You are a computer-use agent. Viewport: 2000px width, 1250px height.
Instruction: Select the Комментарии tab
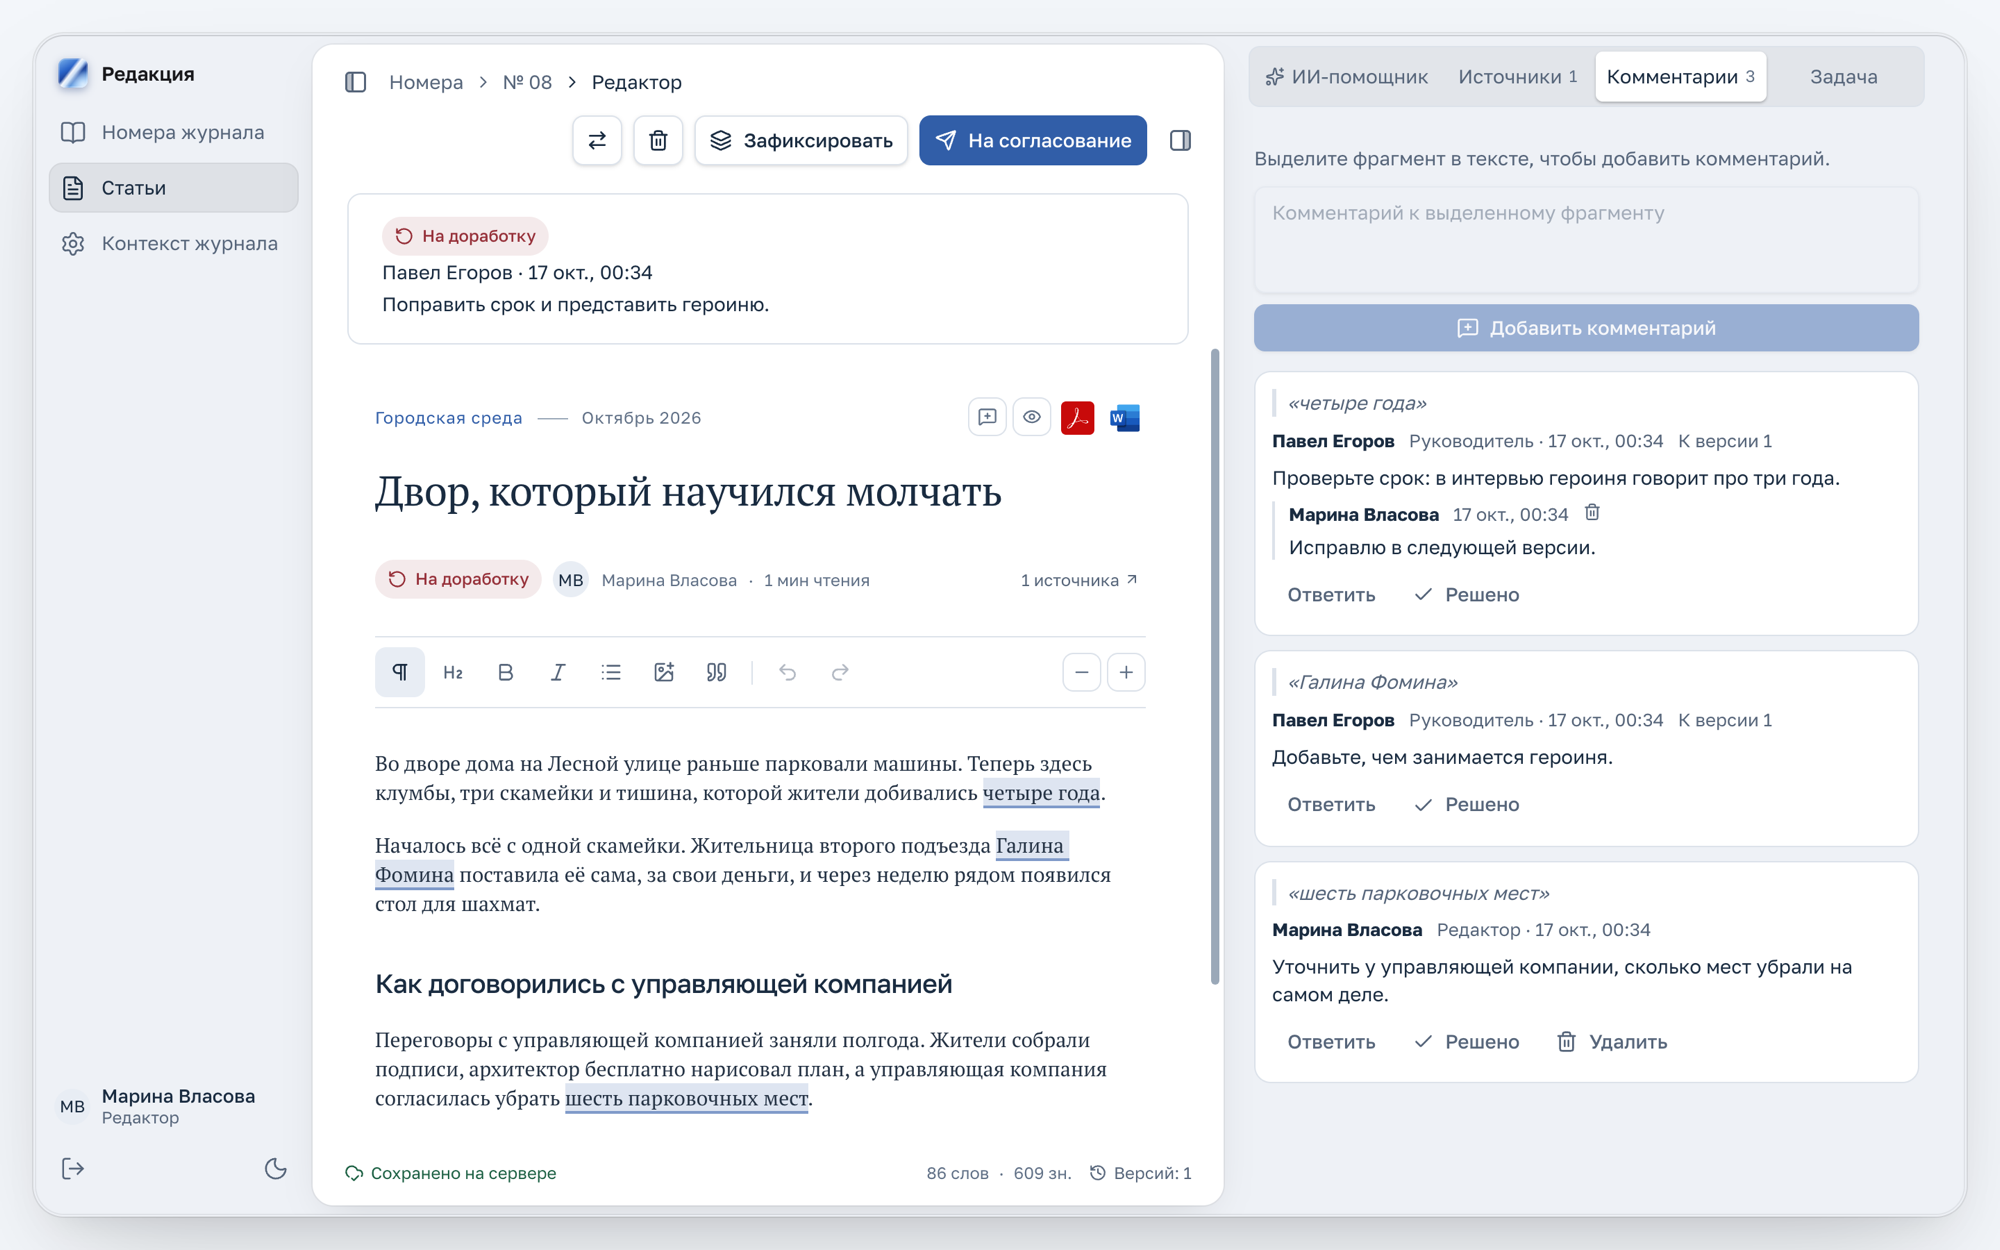(1681, 77)
